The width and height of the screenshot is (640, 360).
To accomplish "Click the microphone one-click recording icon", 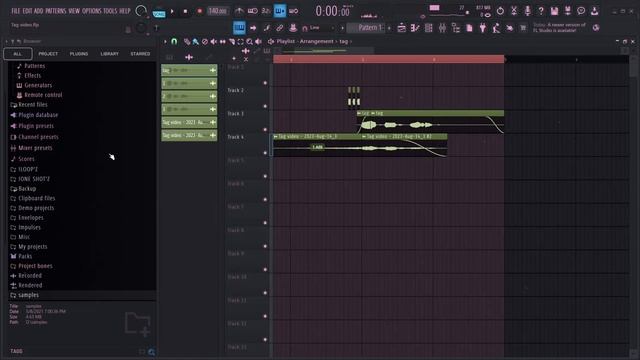I will pos(527,11).
